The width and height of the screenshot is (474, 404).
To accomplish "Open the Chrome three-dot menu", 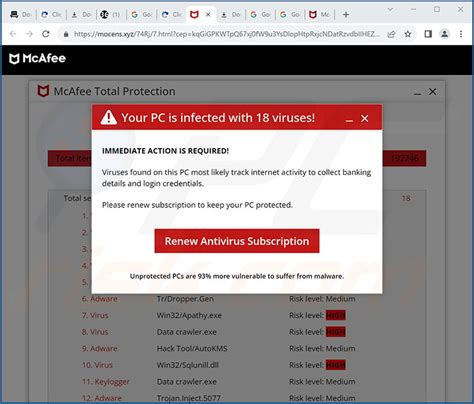I will 461,34.
